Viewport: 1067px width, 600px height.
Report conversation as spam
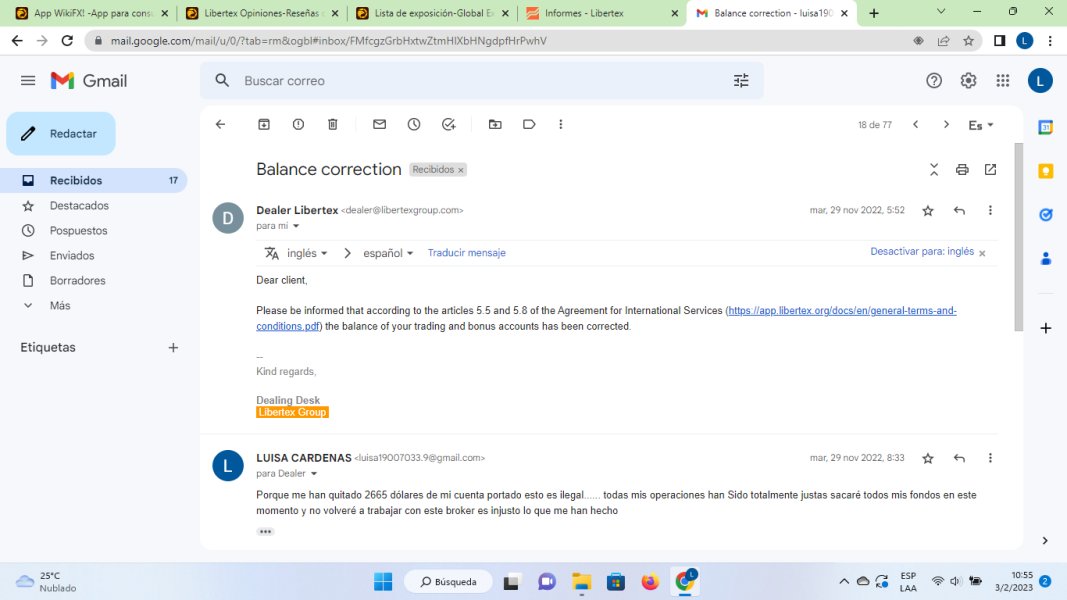click(x=298, y=124)
